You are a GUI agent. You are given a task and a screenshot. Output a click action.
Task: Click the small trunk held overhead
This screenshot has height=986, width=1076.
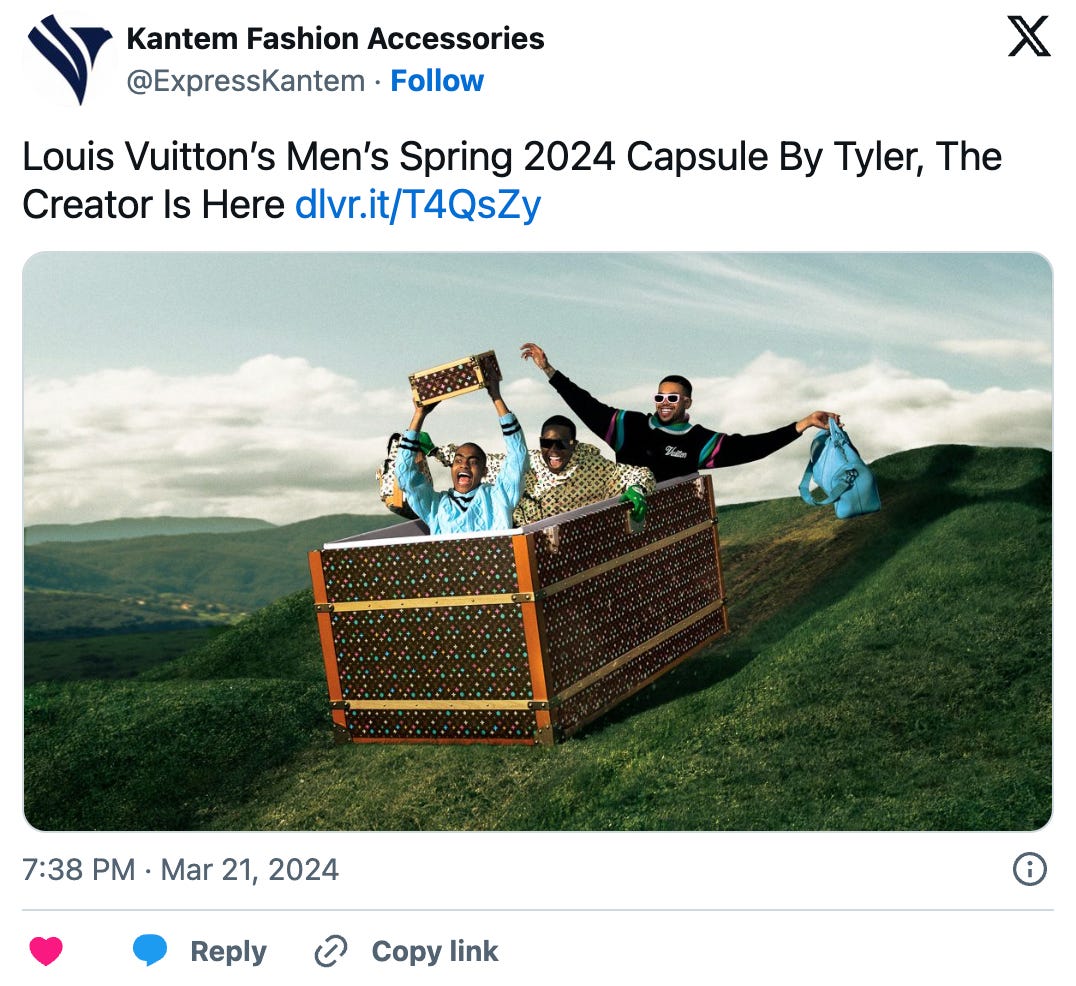coord(456,377)
